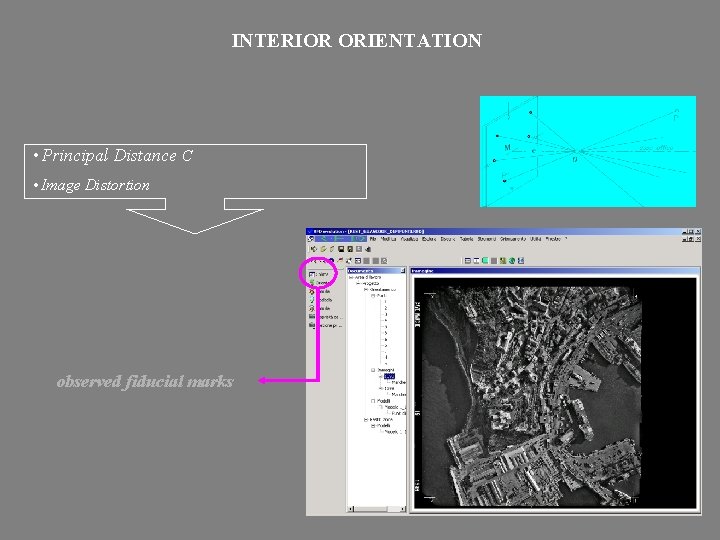Viewport: 720px width, 540px height.
Task: Select the highlighted image item in the tree
Action: [x=389, y=377]
